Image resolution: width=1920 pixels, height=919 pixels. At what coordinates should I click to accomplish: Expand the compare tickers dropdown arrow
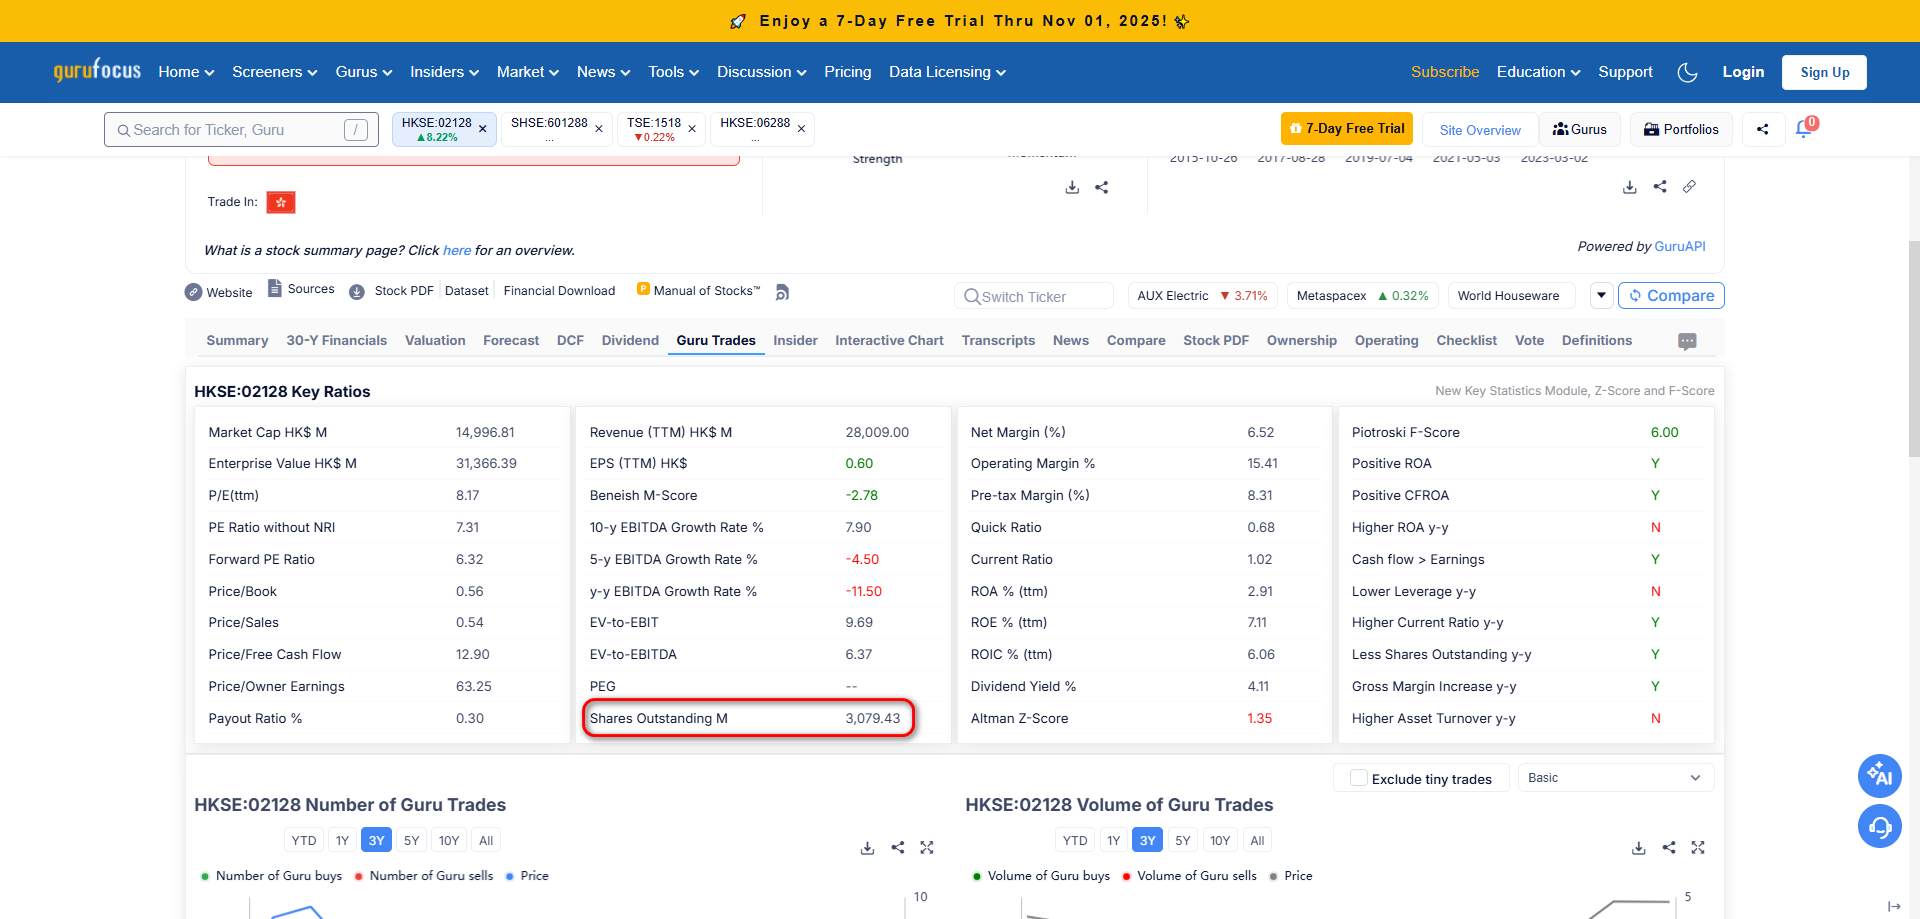tap(1601, 296)
